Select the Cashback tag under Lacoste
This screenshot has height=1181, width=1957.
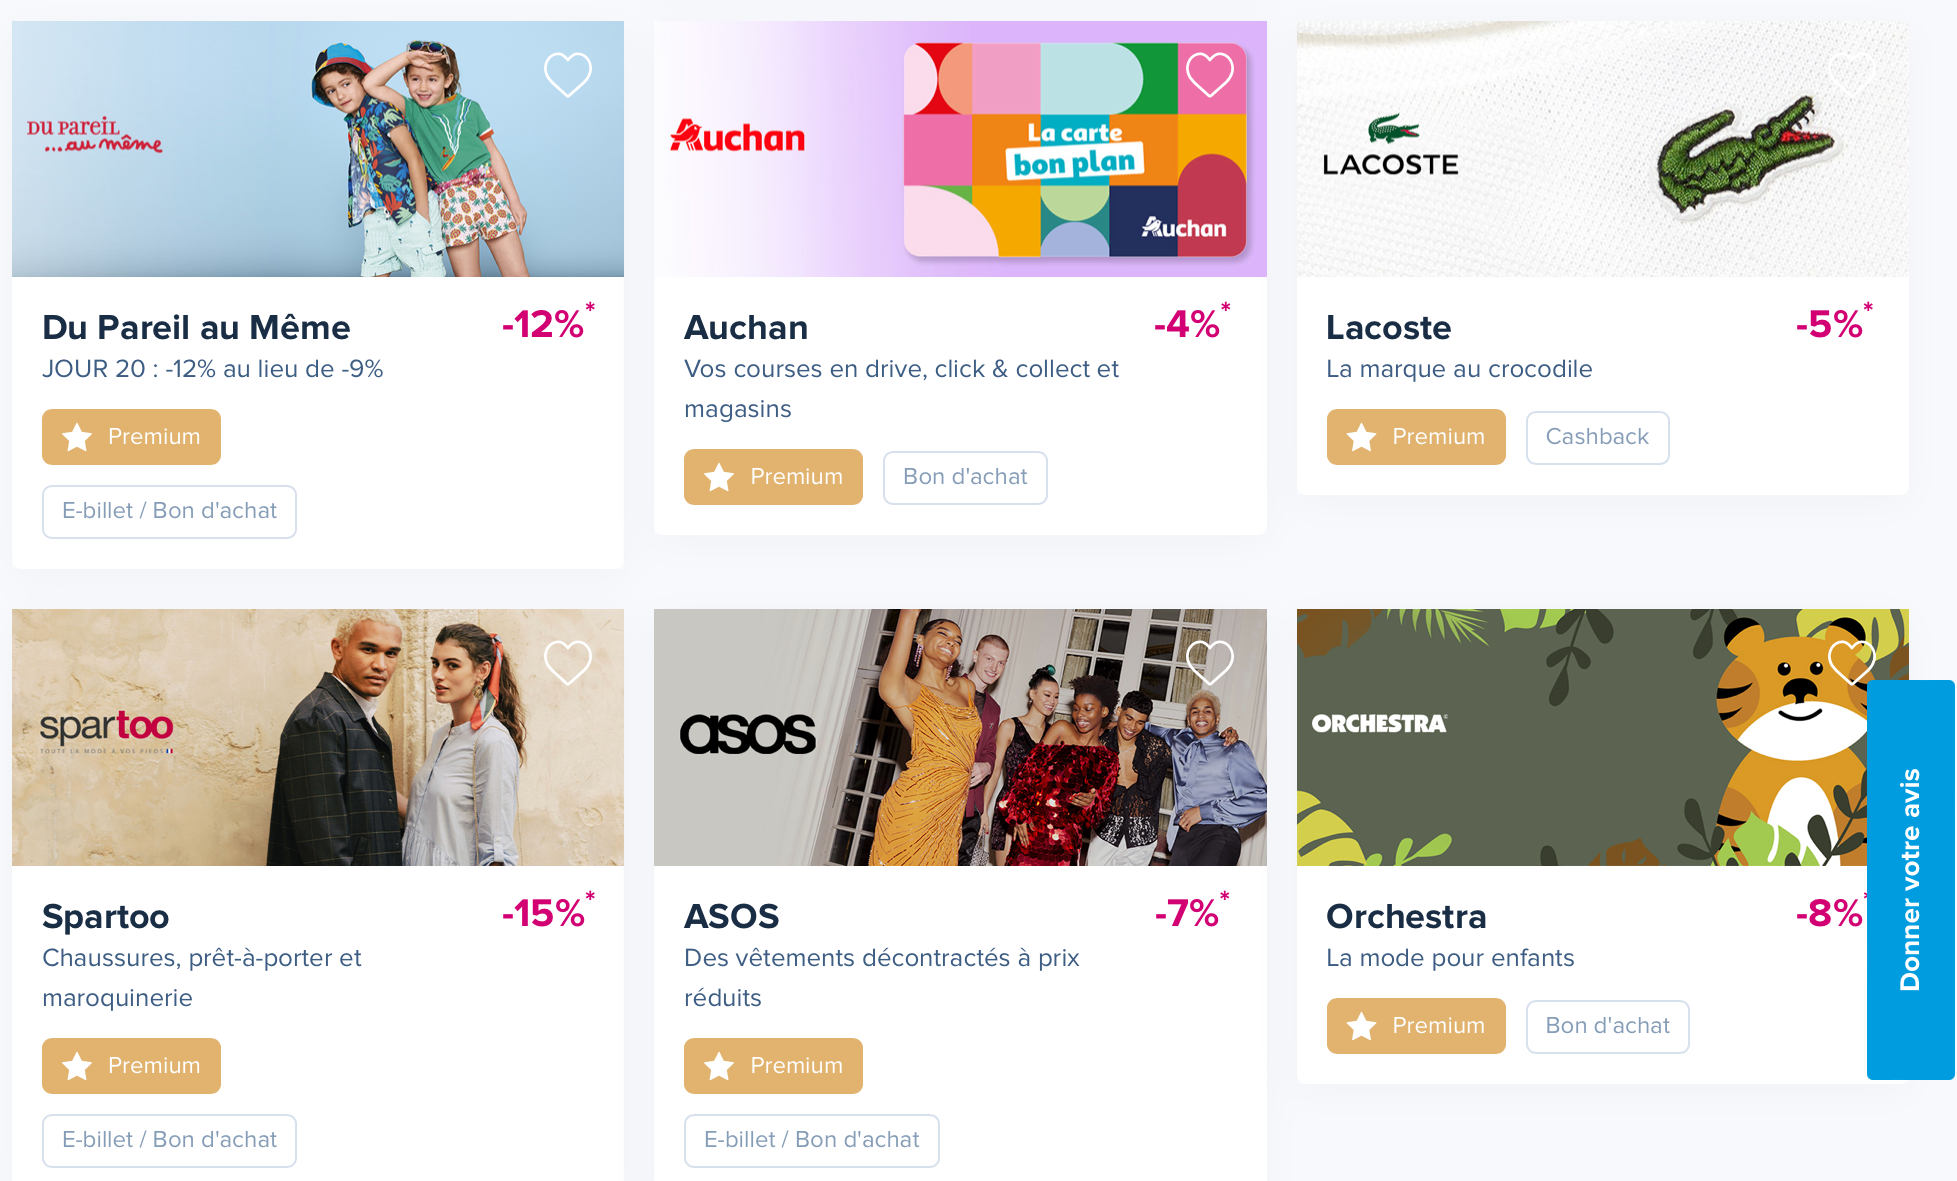pyautogui.click(x=1597, y=438)
